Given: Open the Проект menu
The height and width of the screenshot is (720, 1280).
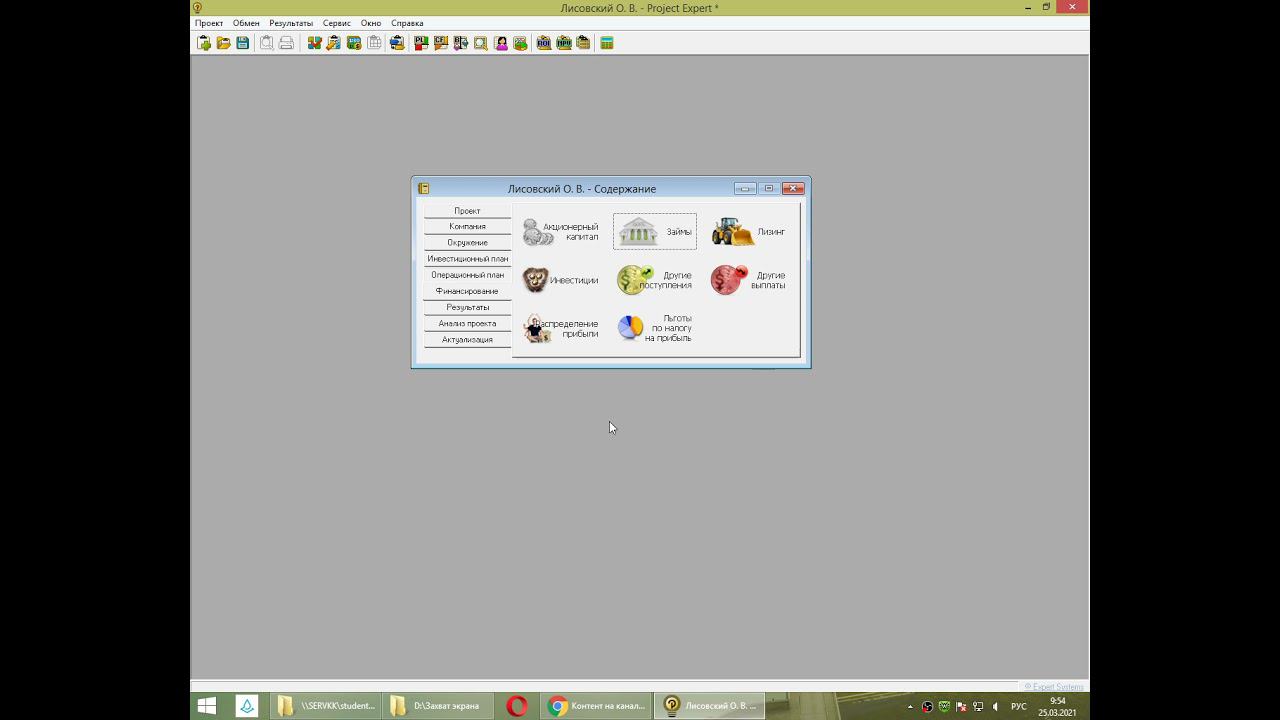Looking at the screenshot, I should coord(209,23).
